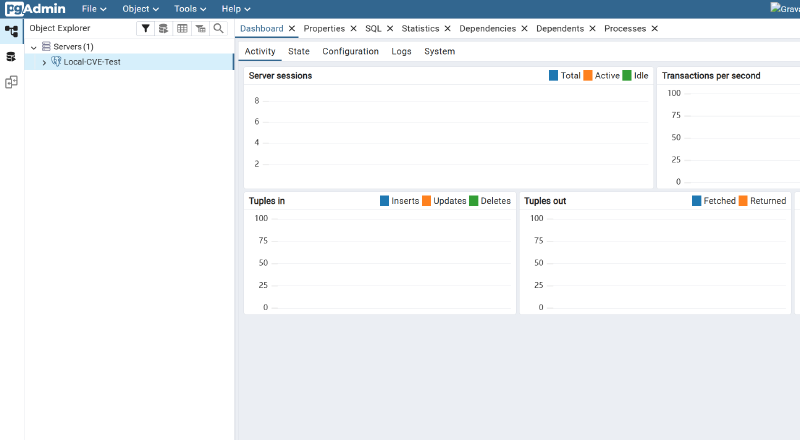Screen dimensions: 800x440
Task: Click the blue Inserts legend swatch
Action: pyautogui.click(x=384, y=201)
